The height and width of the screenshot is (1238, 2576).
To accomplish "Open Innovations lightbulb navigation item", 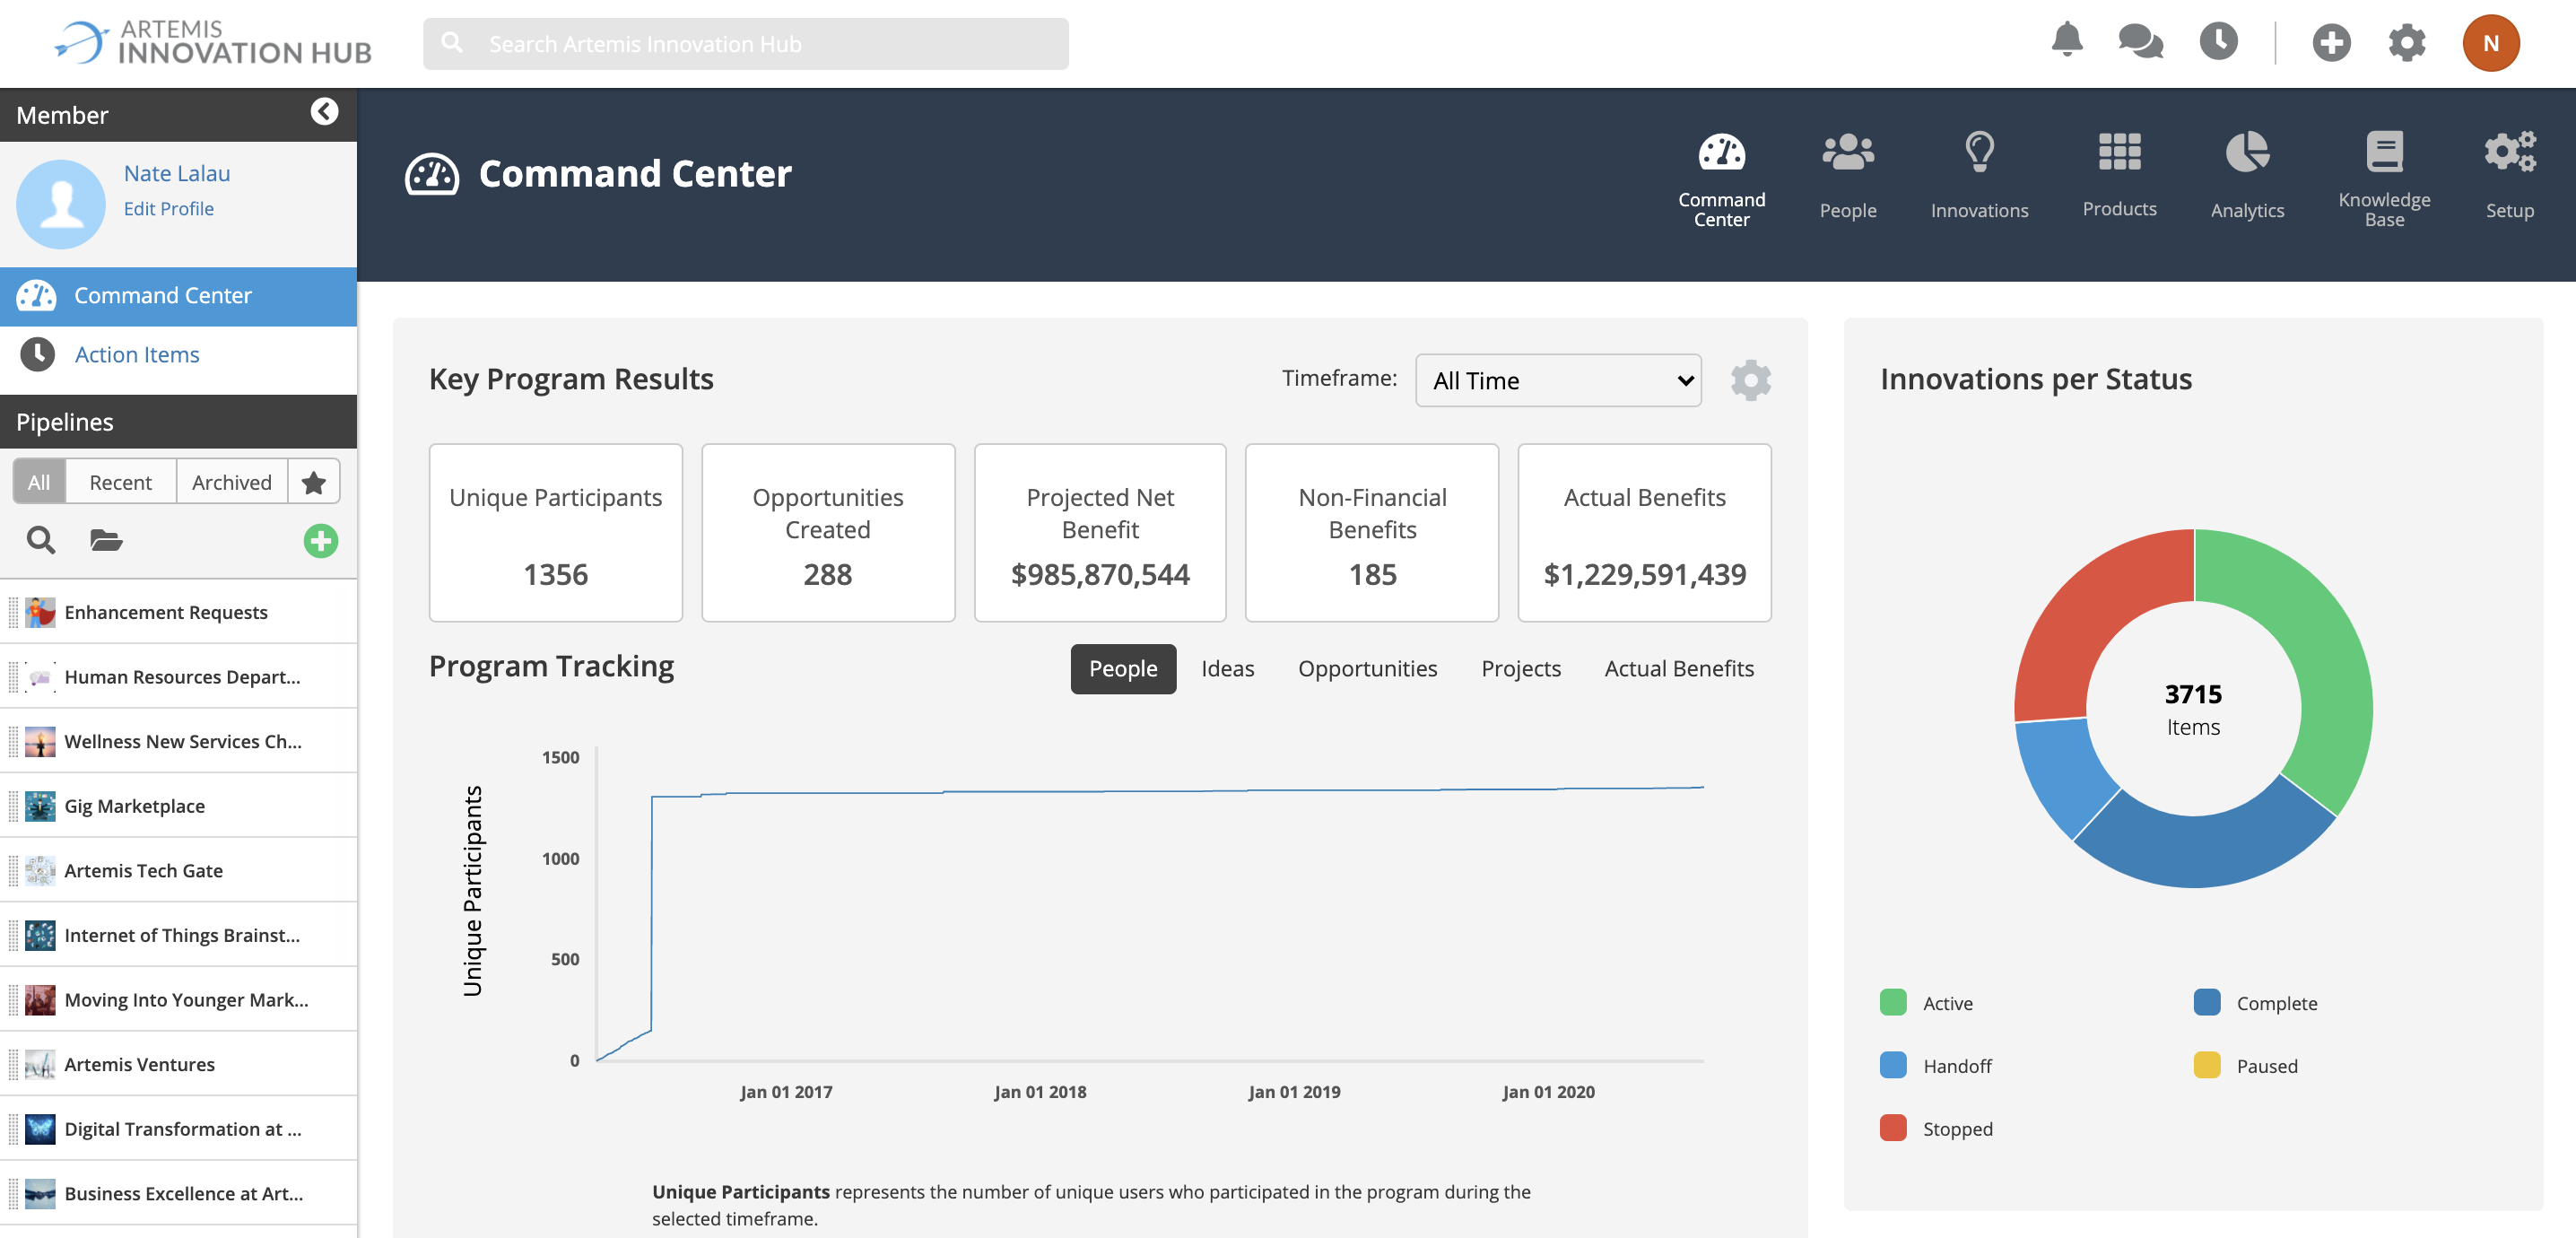I will (1979, 177).
